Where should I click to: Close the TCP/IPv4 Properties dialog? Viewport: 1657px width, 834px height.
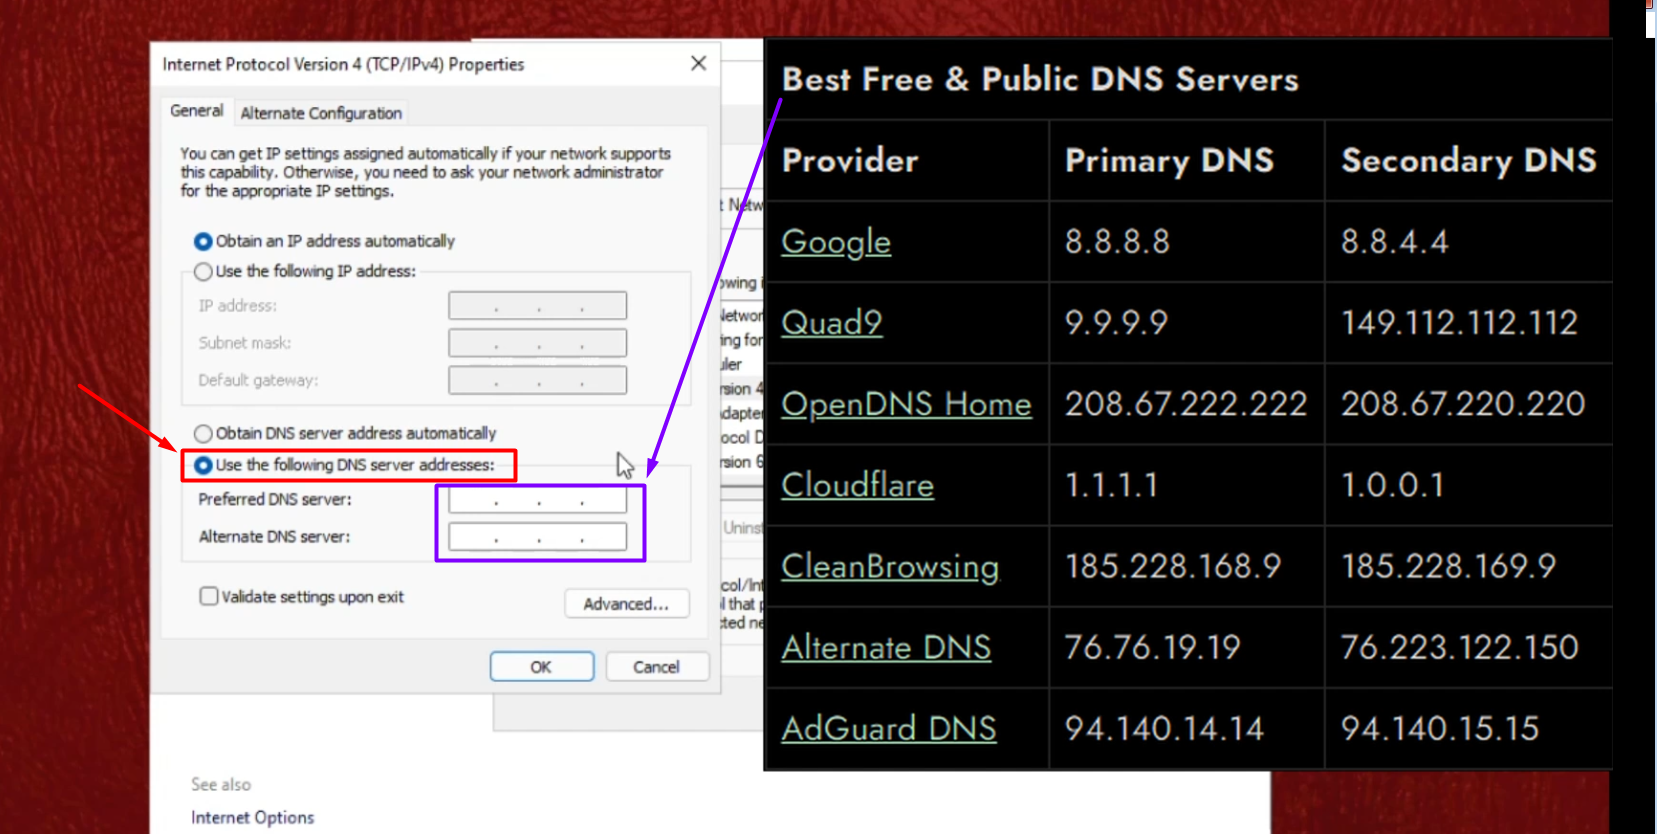tap(698, 63)
